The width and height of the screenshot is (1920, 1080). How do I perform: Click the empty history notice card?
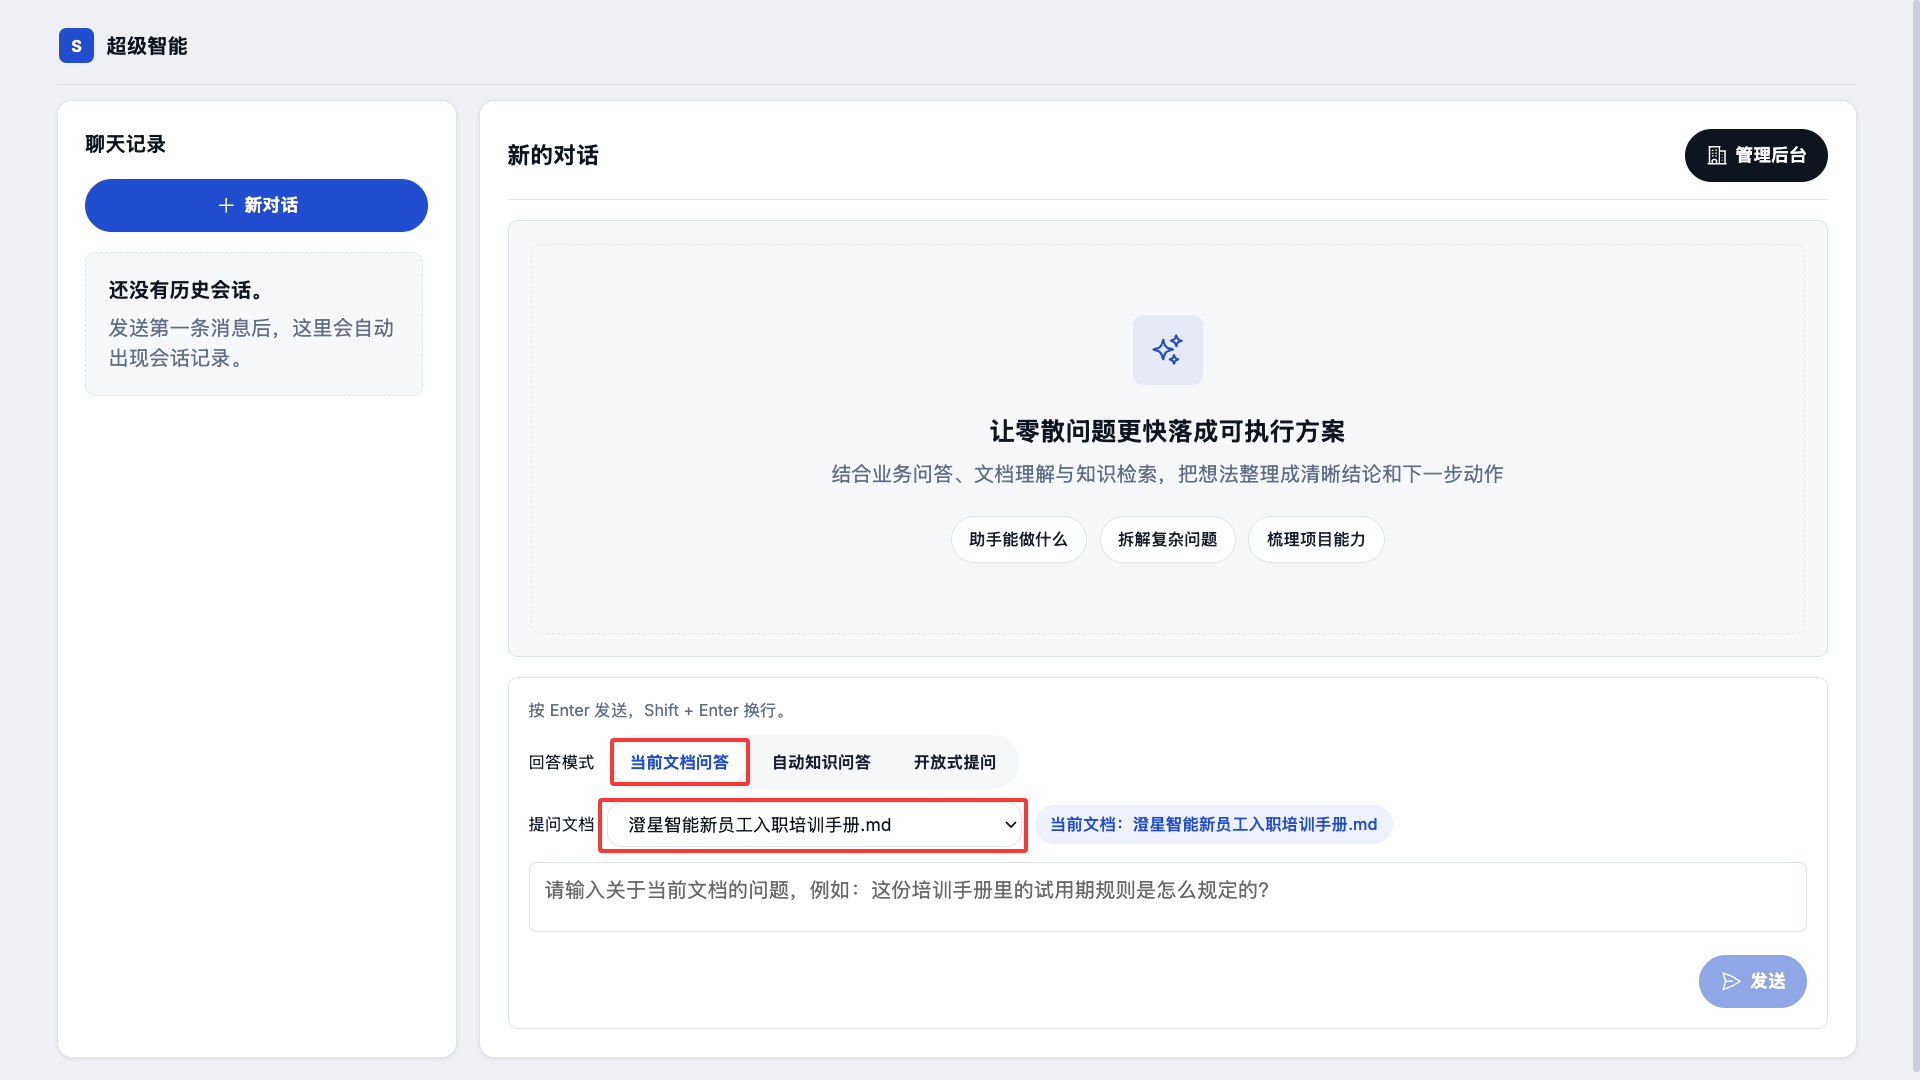coord(254,324)
